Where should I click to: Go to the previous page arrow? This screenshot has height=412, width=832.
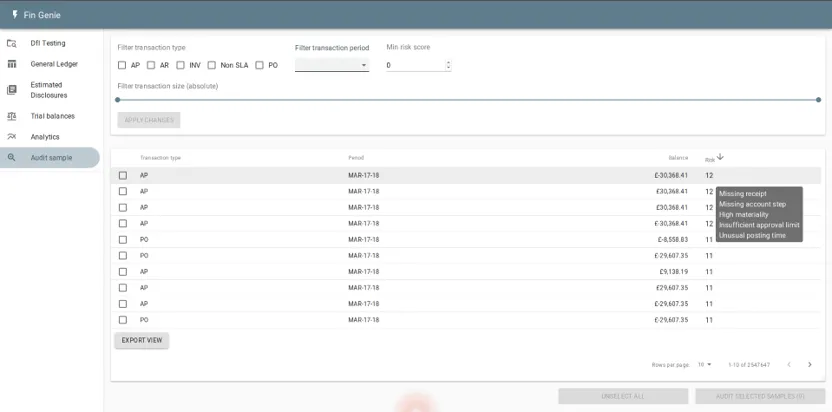(x=789, y=365)
